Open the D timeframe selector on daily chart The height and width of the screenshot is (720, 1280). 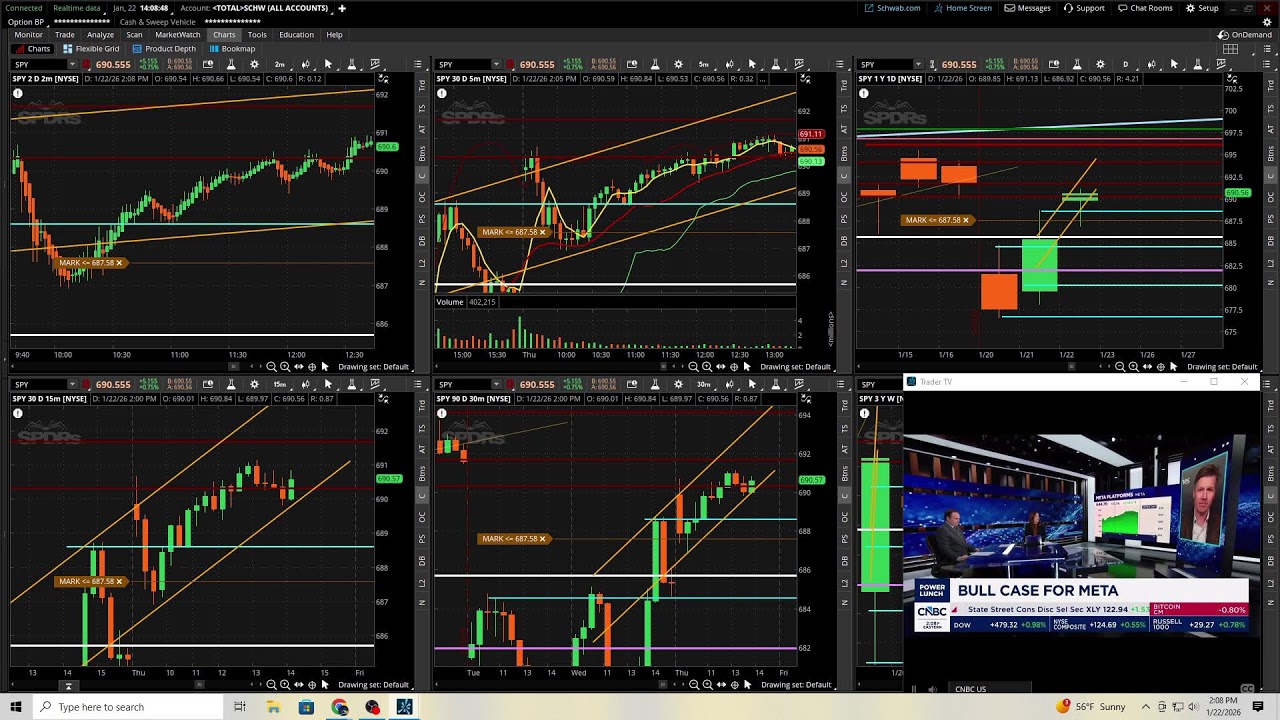pyautogui.click(x=1126, y=64)
